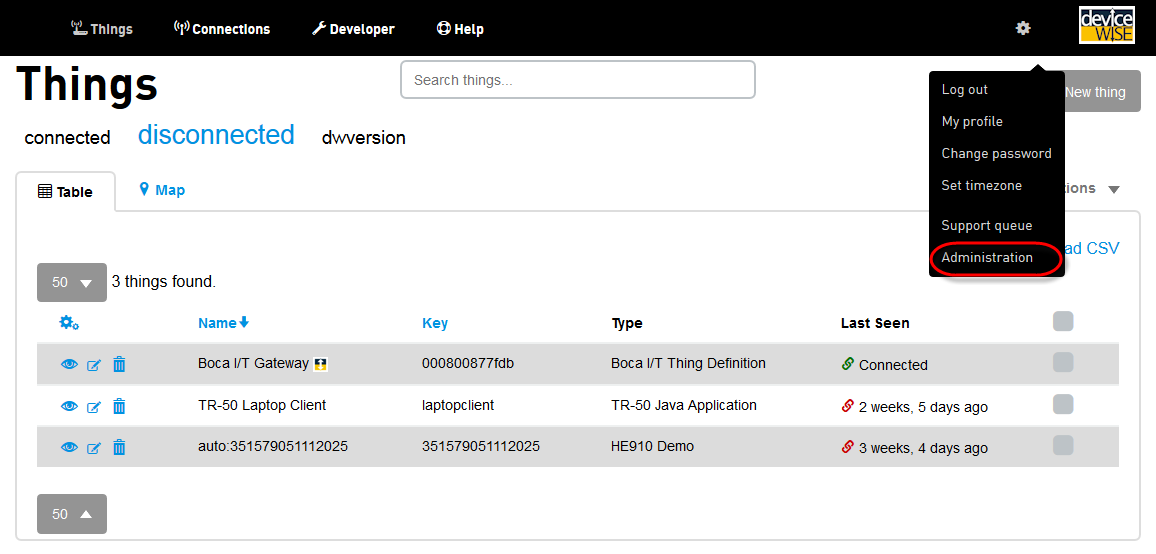
Task: Open the top 50 page-size dropdown
Action: pyautogui.click(x=72, y=282)
